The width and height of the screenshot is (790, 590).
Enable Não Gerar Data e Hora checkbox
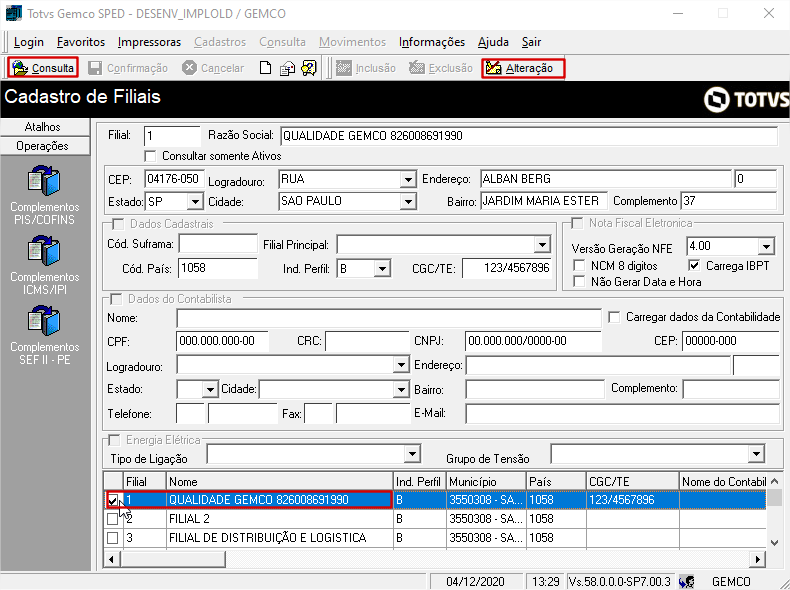[x=579, y=282]
